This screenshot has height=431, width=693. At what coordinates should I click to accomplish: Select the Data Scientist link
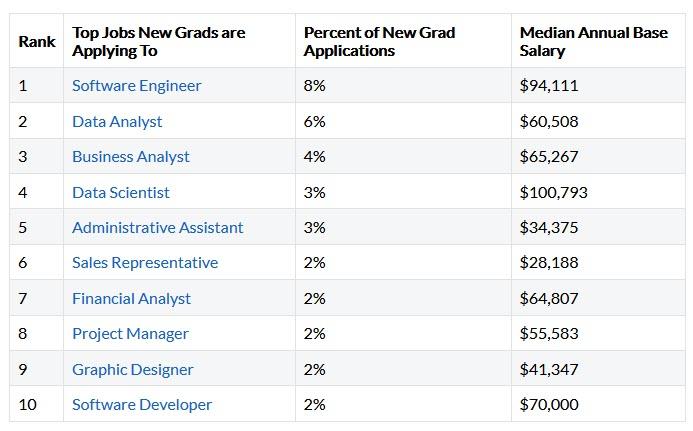coord(121,193)
